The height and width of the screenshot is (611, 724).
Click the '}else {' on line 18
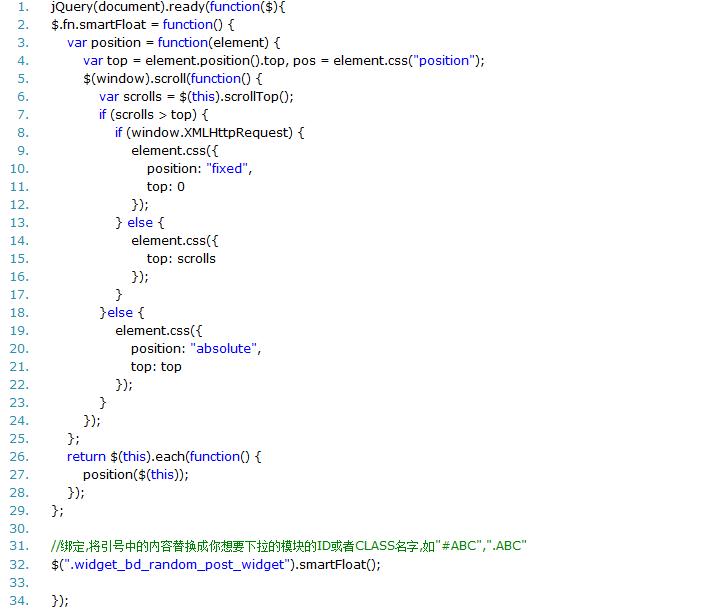[122, 313]
